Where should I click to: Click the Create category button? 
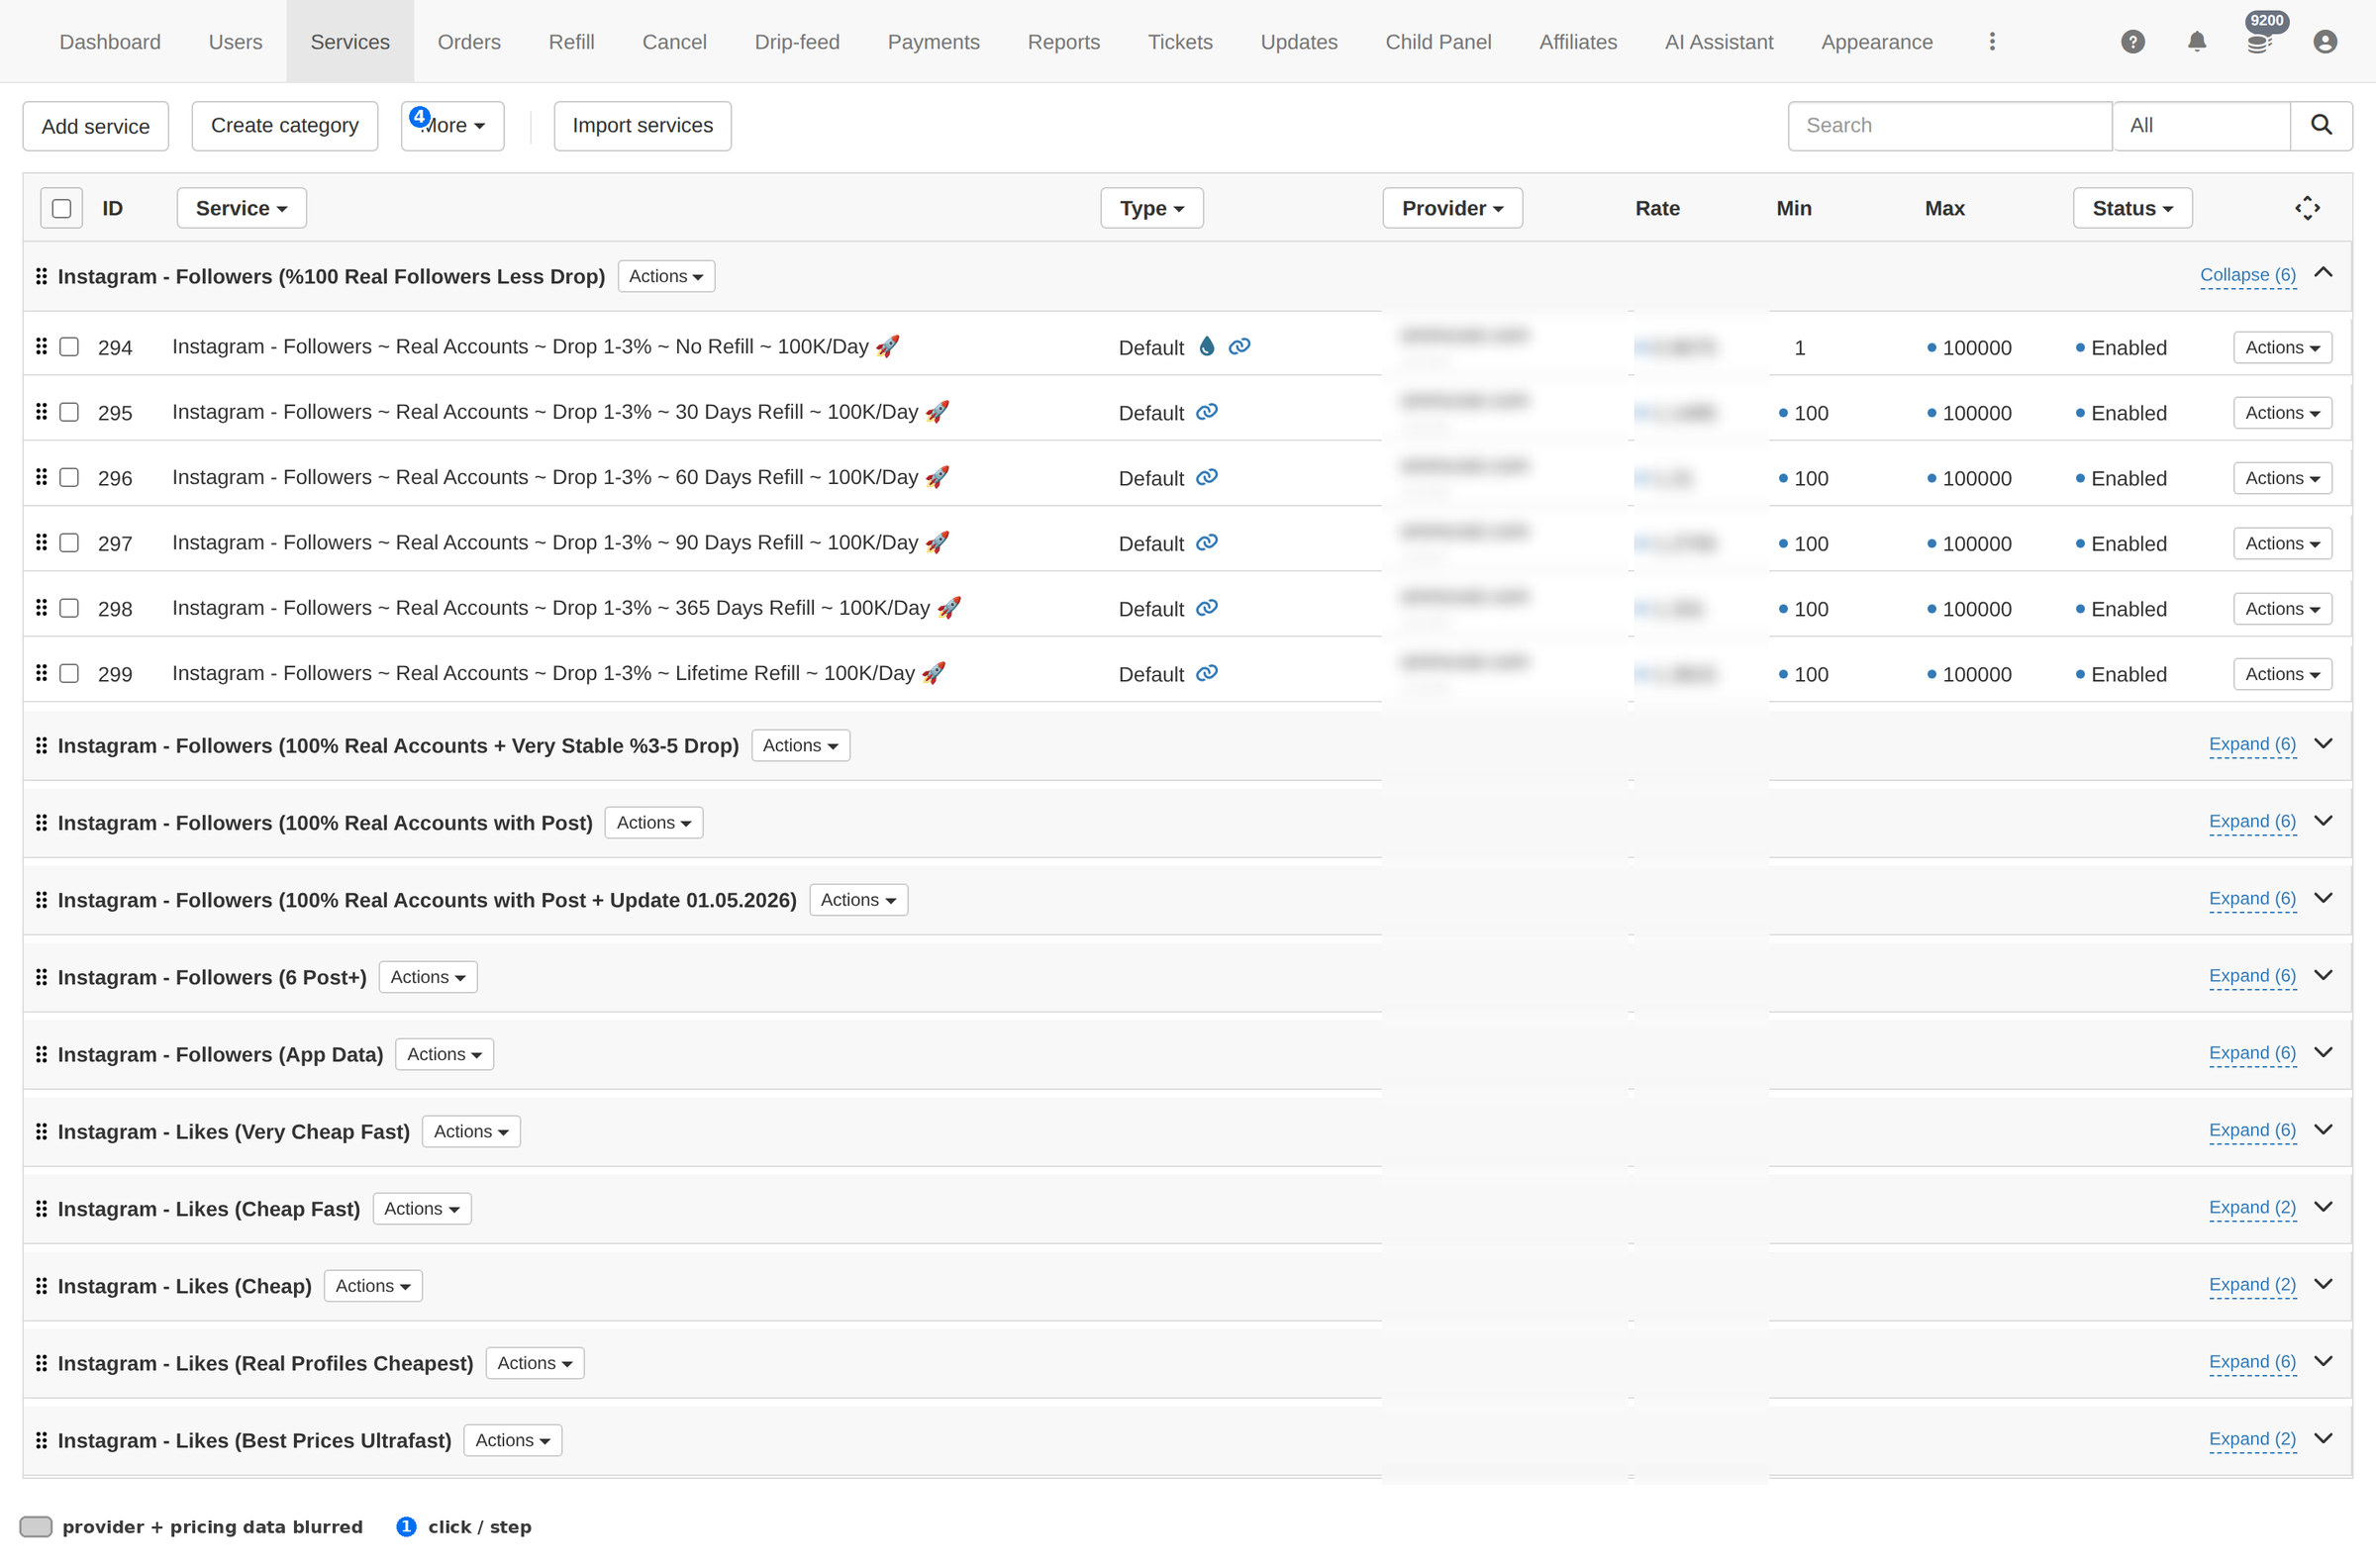(x=285, y=125)
